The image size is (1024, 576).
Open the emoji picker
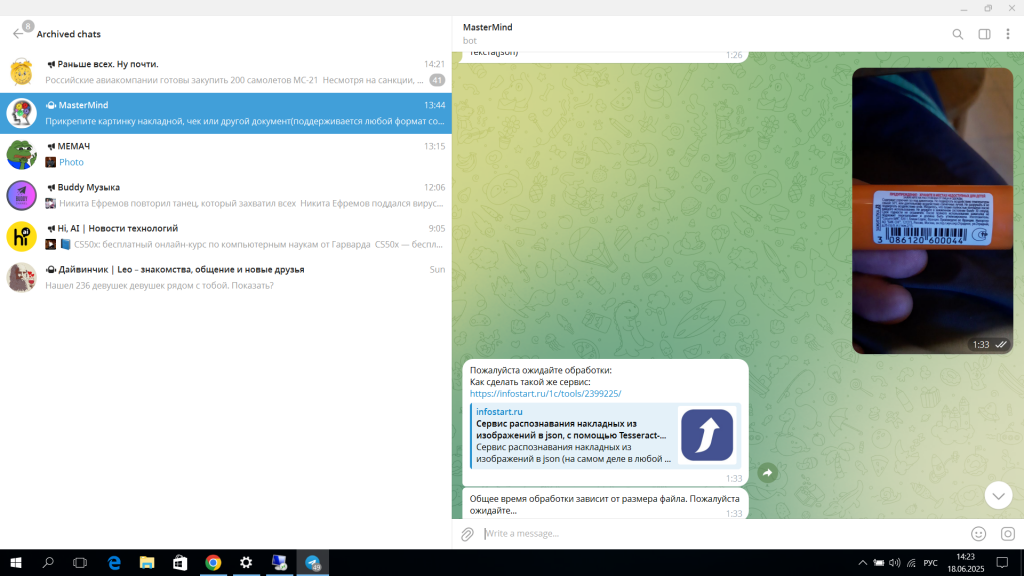[x=978, y=534]
